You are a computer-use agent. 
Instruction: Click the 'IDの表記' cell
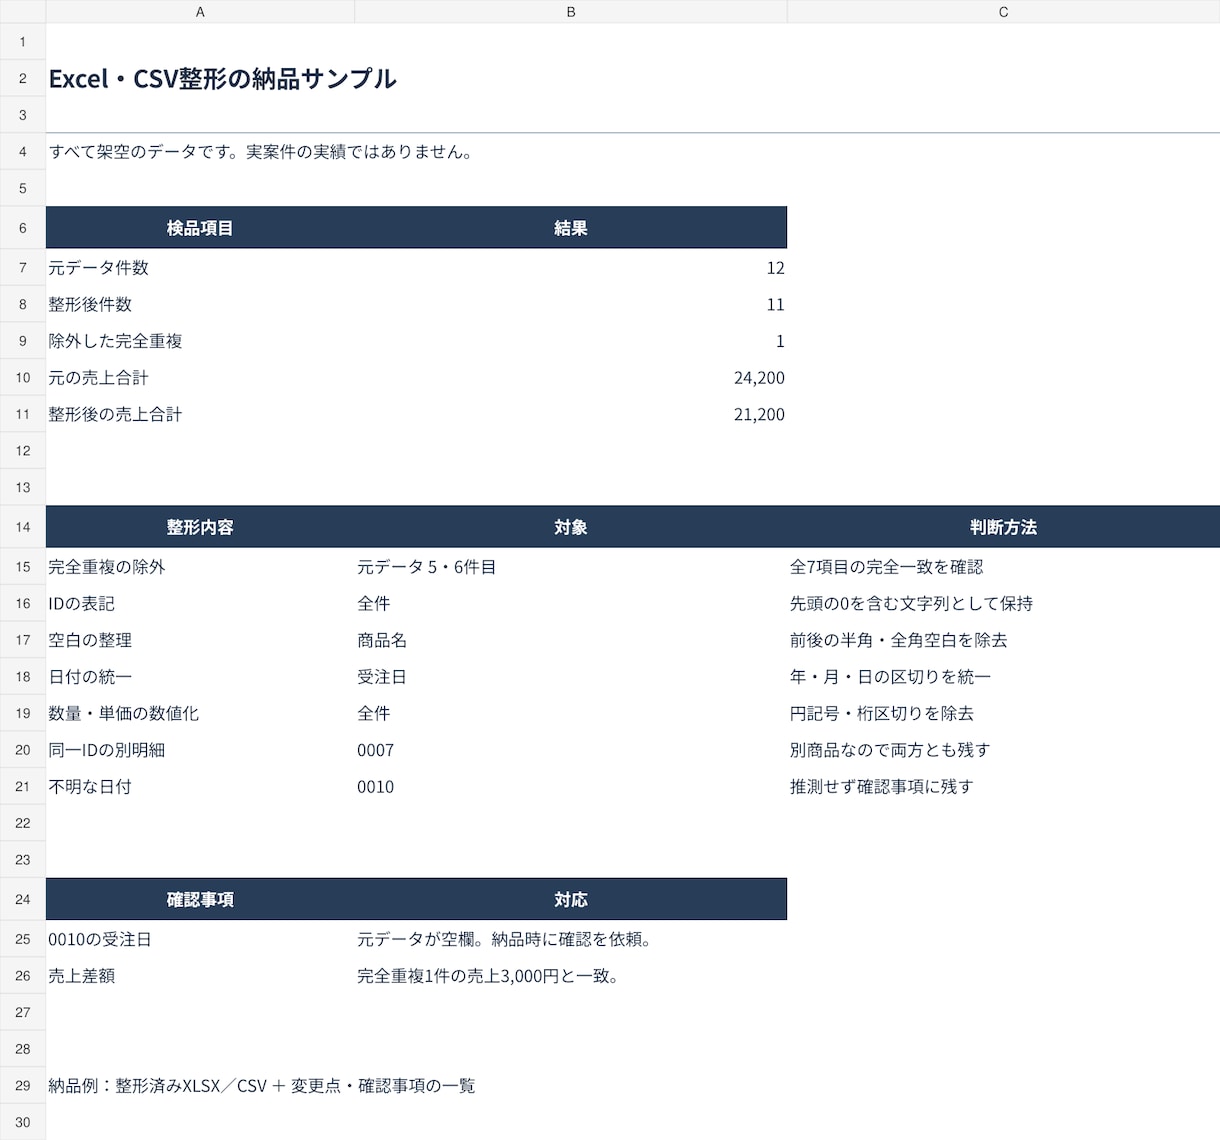pos(200,604)
